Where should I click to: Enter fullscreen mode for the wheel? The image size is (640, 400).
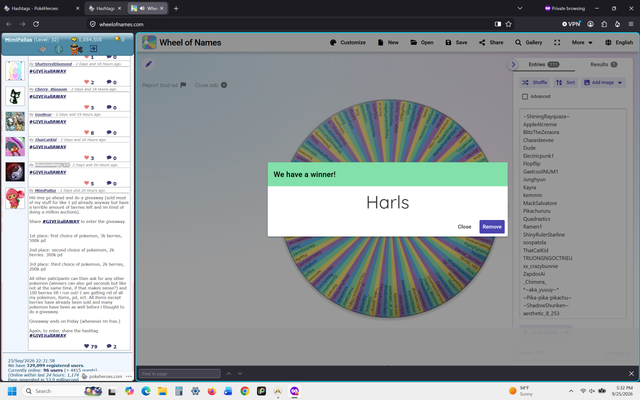click(557, 42)
